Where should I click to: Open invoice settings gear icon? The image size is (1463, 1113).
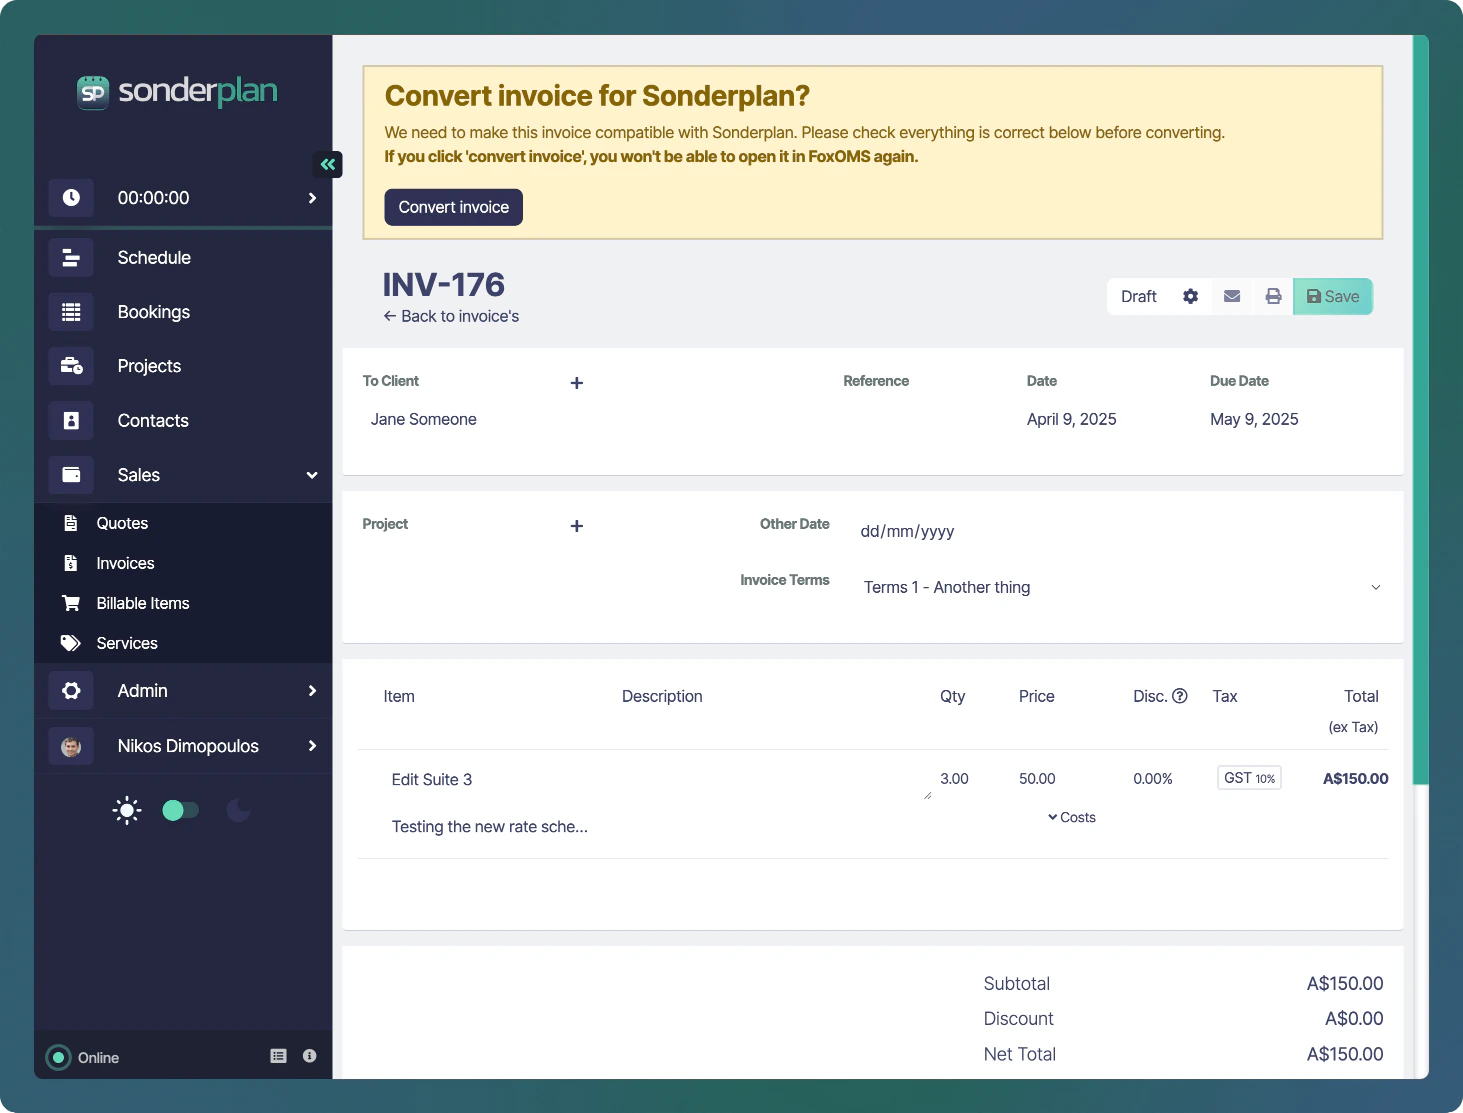point(1190,296)
